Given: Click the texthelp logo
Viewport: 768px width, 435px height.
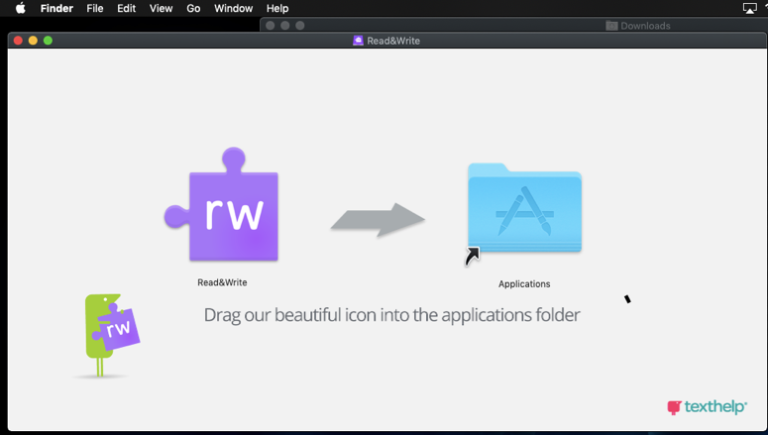Looking at the screenshot, I should tap(706, 407).
